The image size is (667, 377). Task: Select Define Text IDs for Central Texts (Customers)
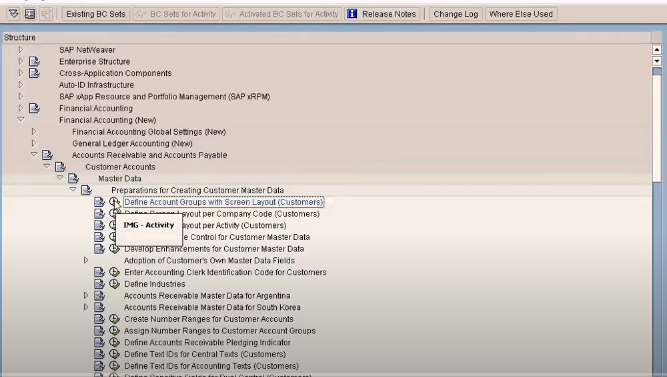[205, 354]
